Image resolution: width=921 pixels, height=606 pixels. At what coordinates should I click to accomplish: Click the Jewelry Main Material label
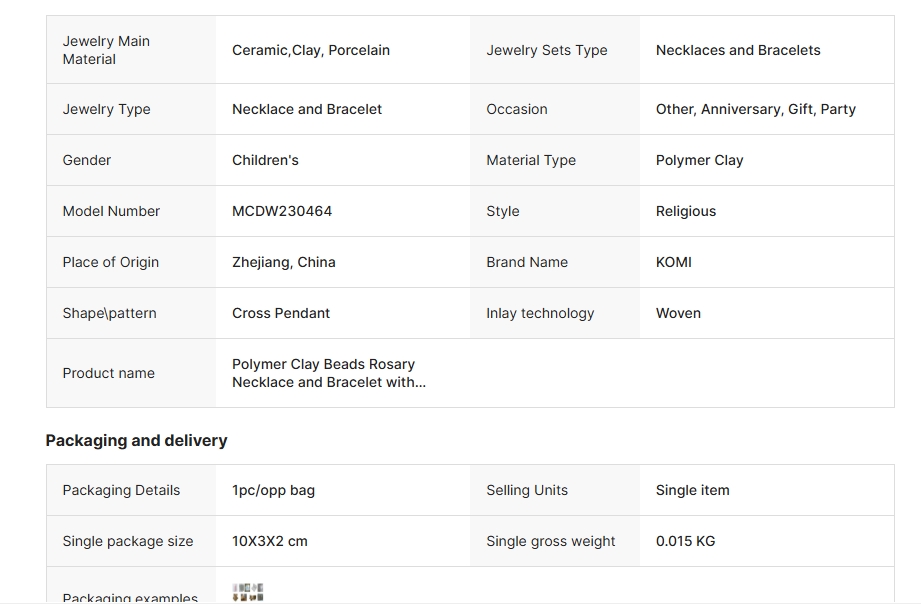pos(106,50)
